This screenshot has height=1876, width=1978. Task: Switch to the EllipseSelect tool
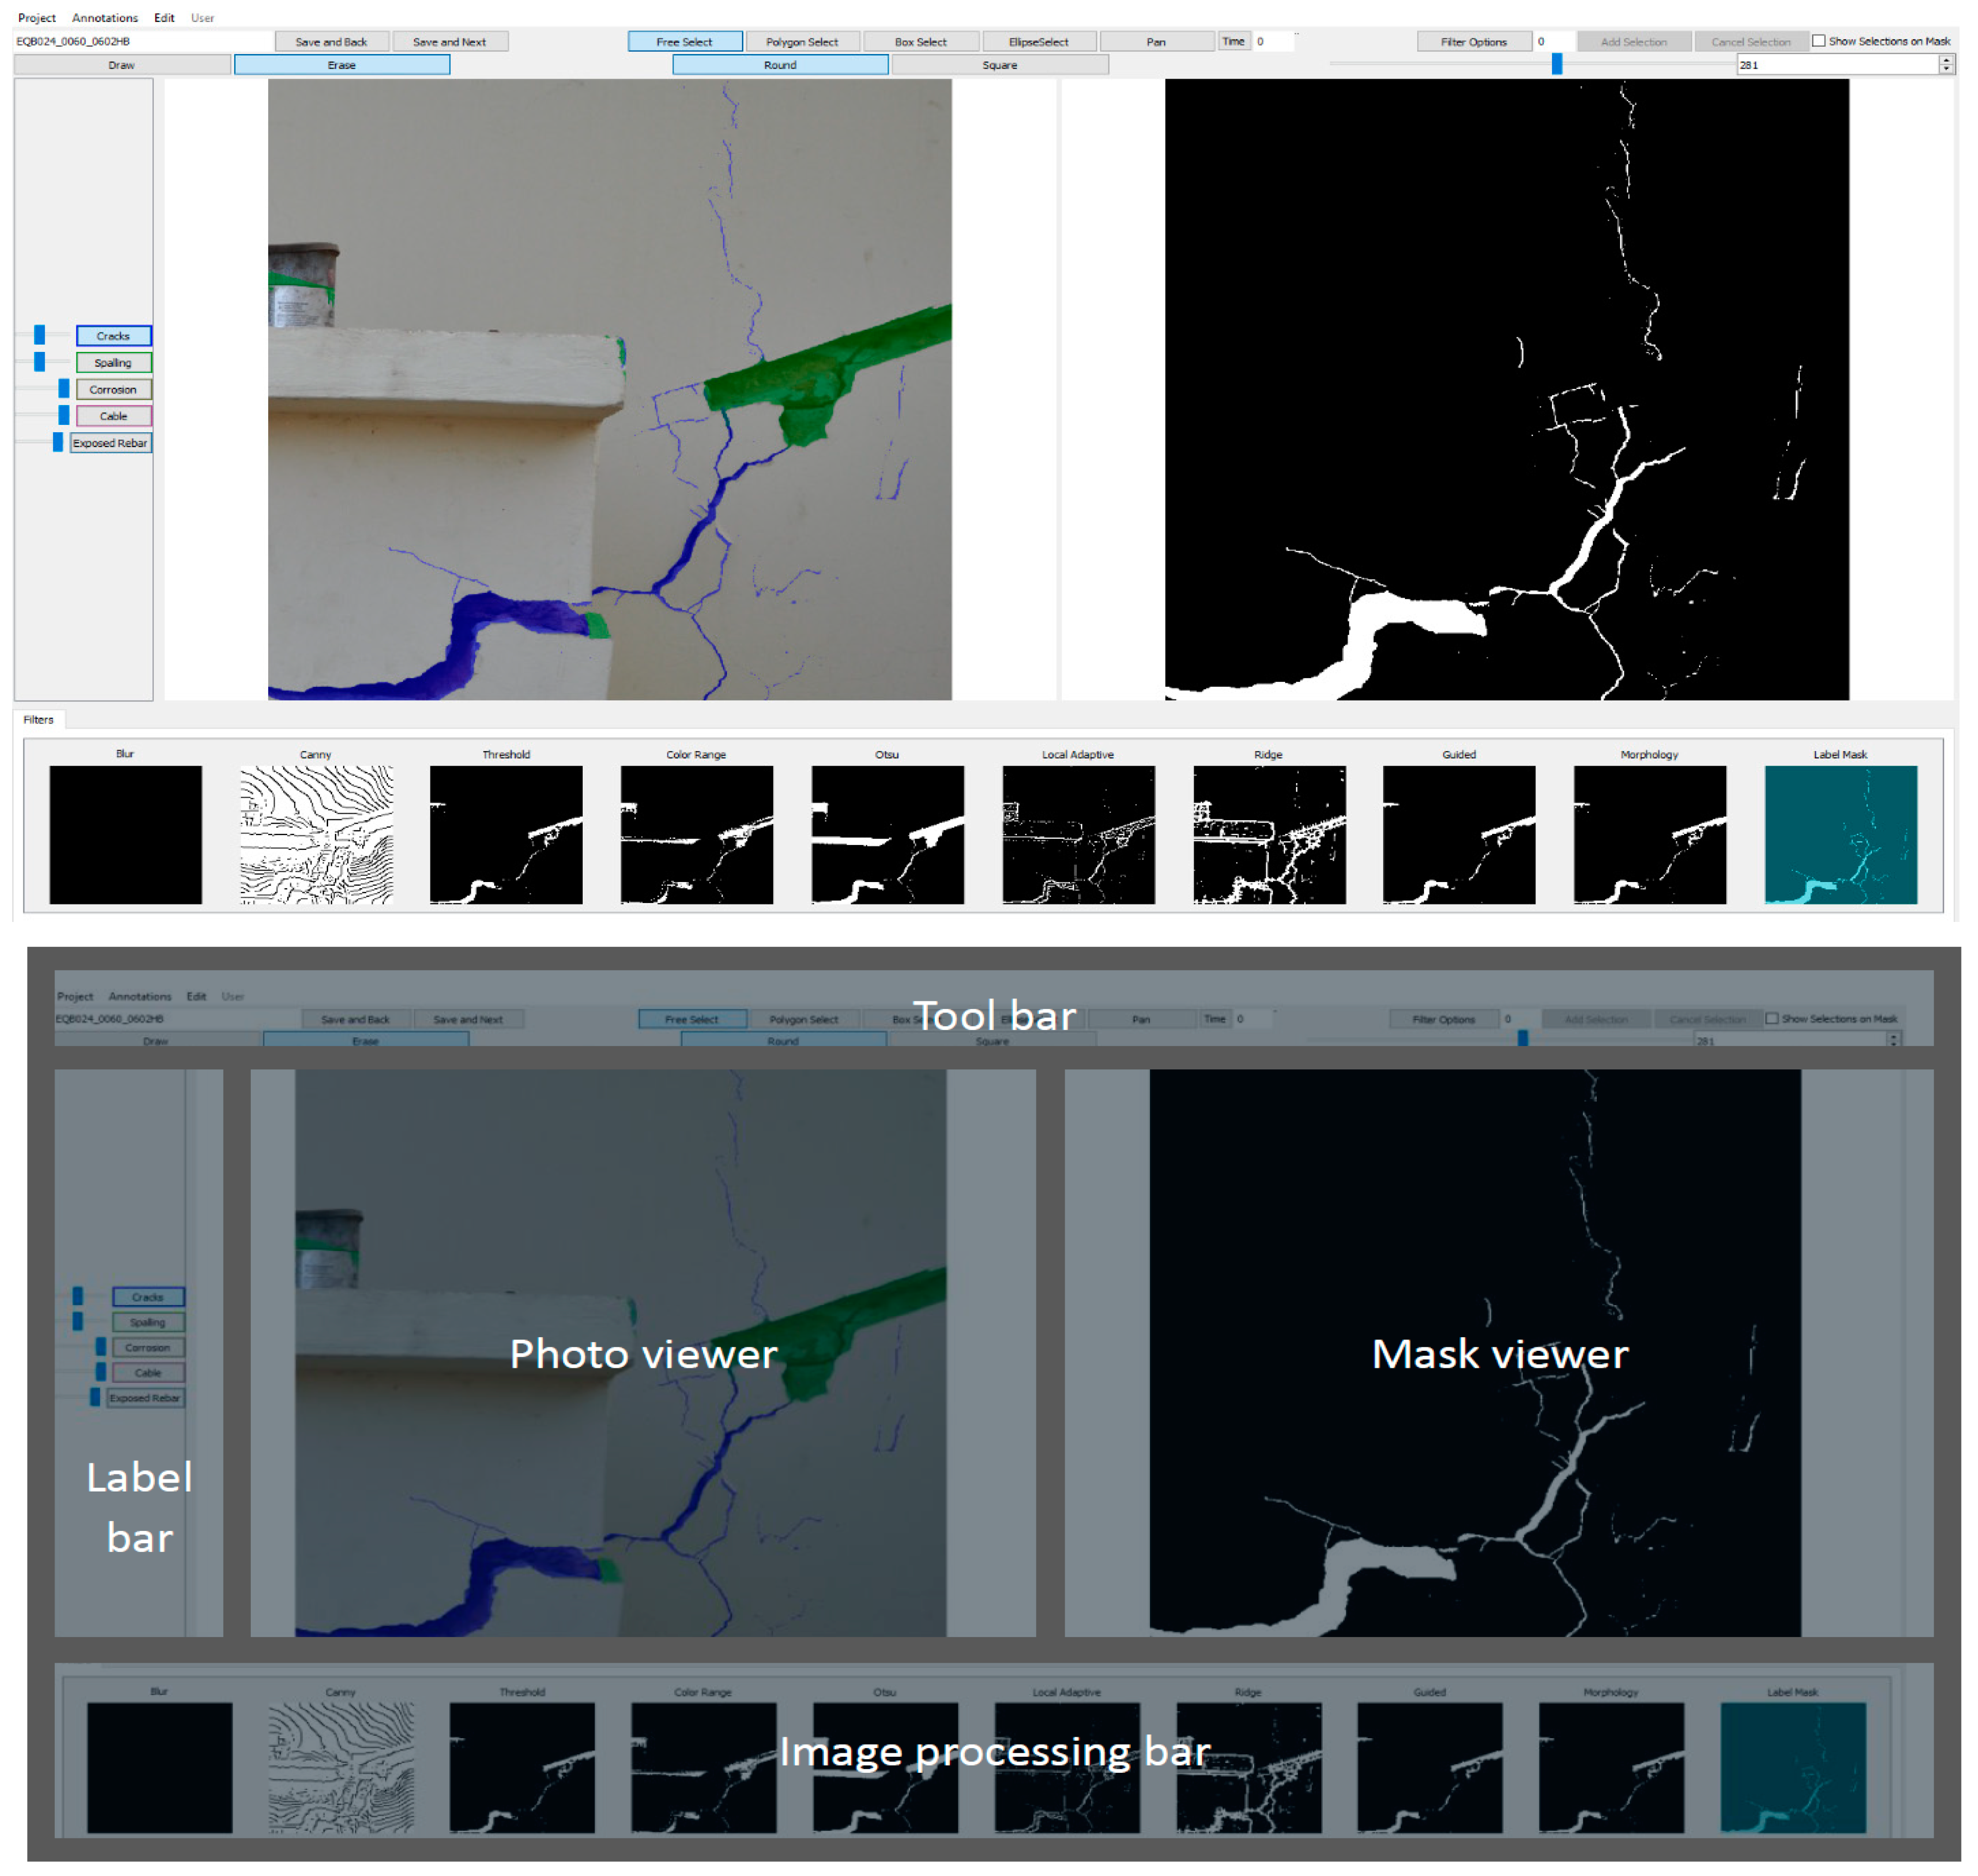tap(1038, 42)
